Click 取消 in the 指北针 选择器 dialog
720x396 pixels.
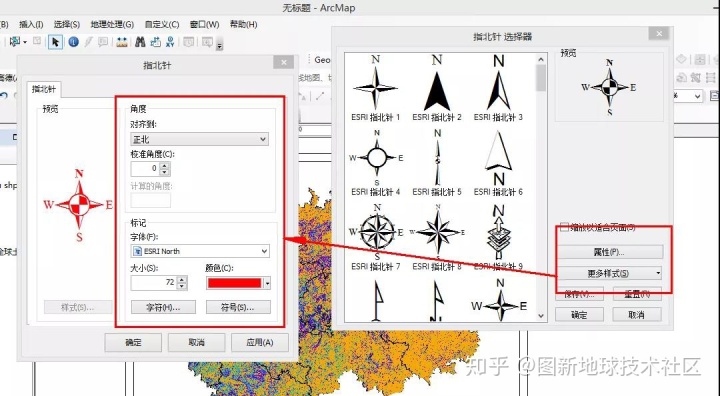coord(637,315)
